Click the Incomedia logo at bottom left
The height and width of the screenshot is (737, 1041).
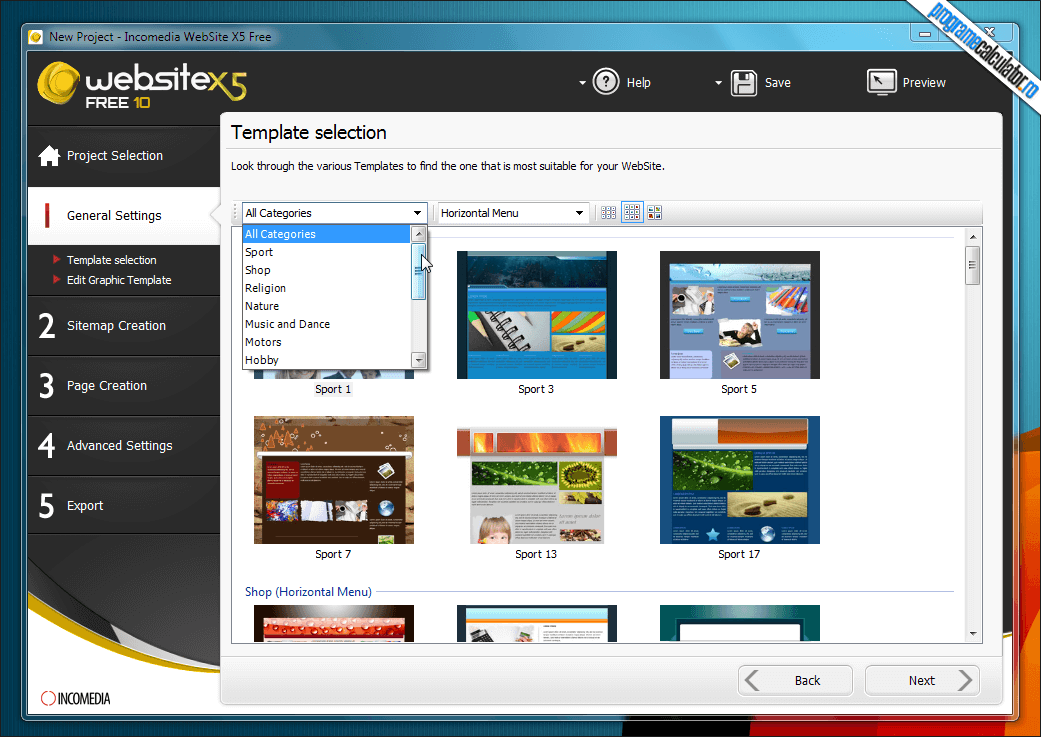(x=76, y=698)
